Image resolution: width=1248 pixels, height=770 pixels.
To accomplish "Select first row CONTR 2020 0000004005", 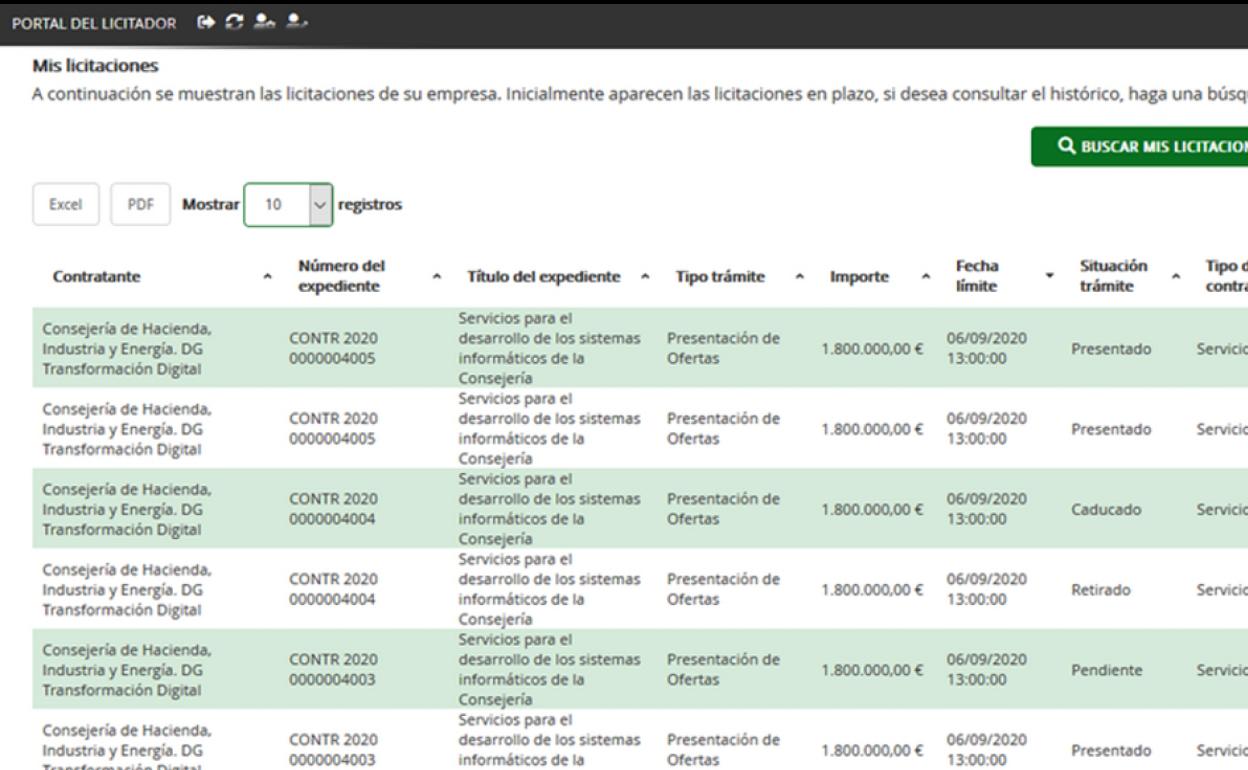I will pyautogui.click(x=334, y=346).
